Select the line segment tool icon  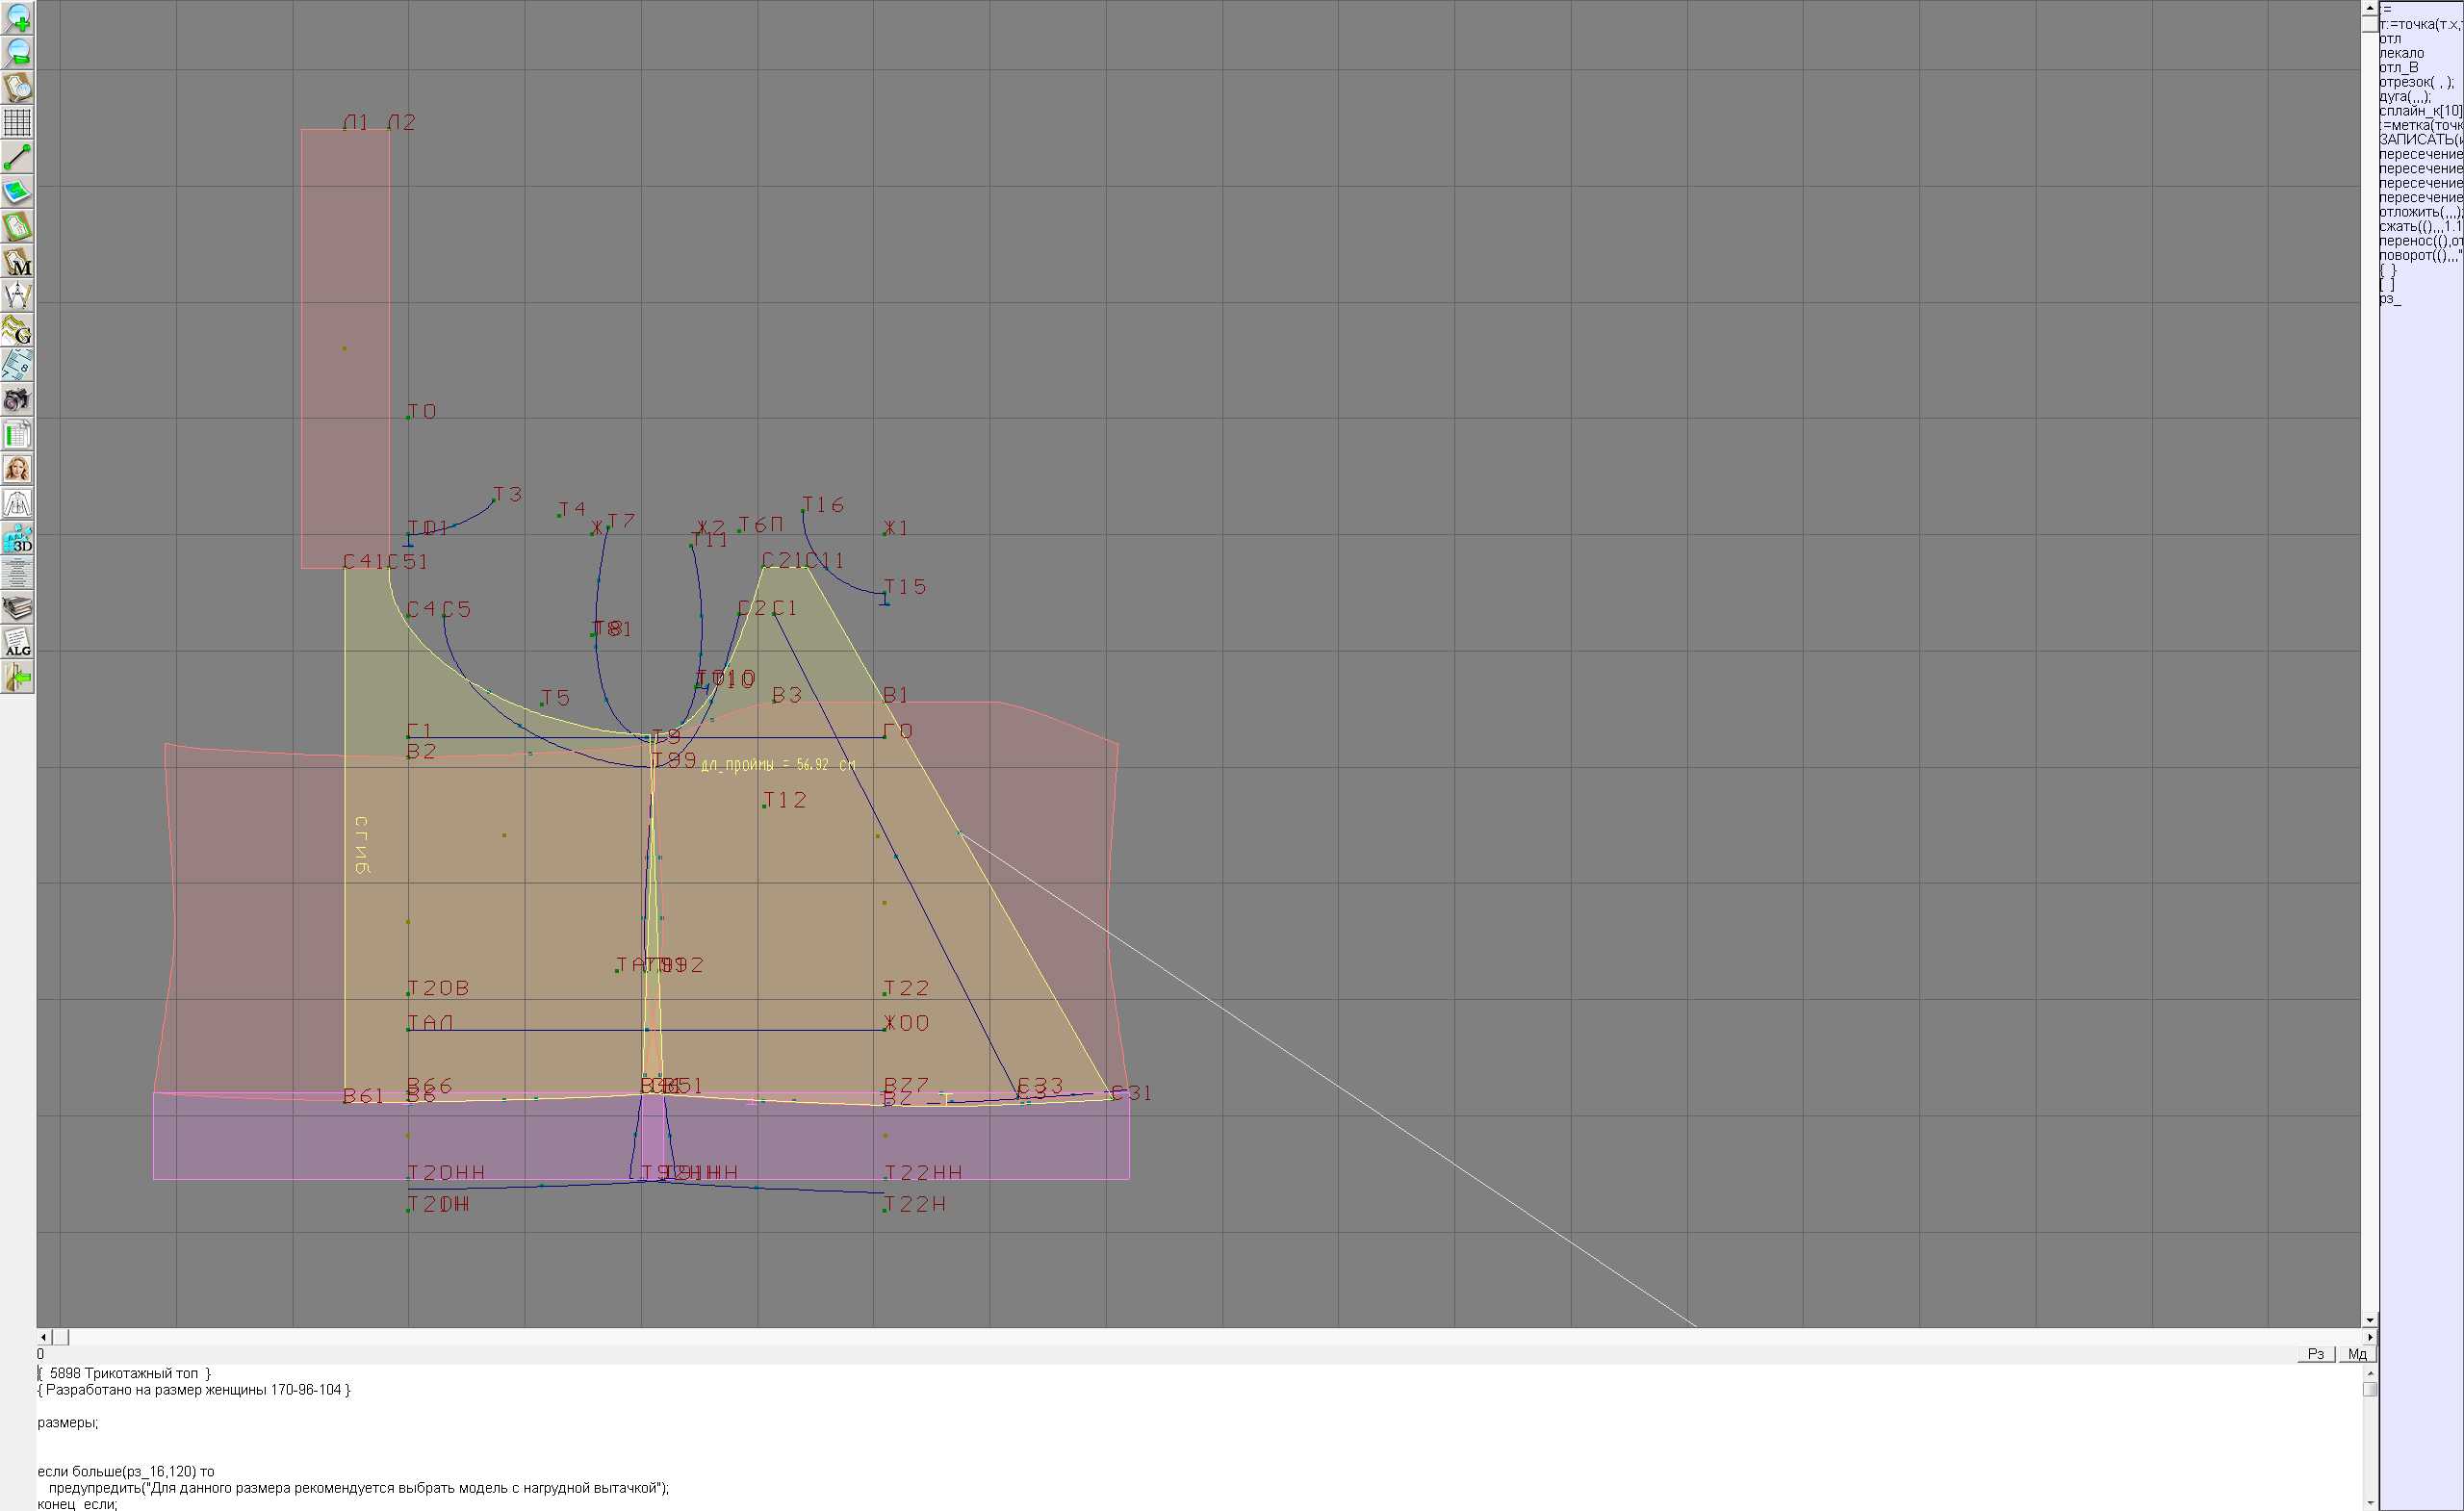pyautogui.click(x=17, y=157)
